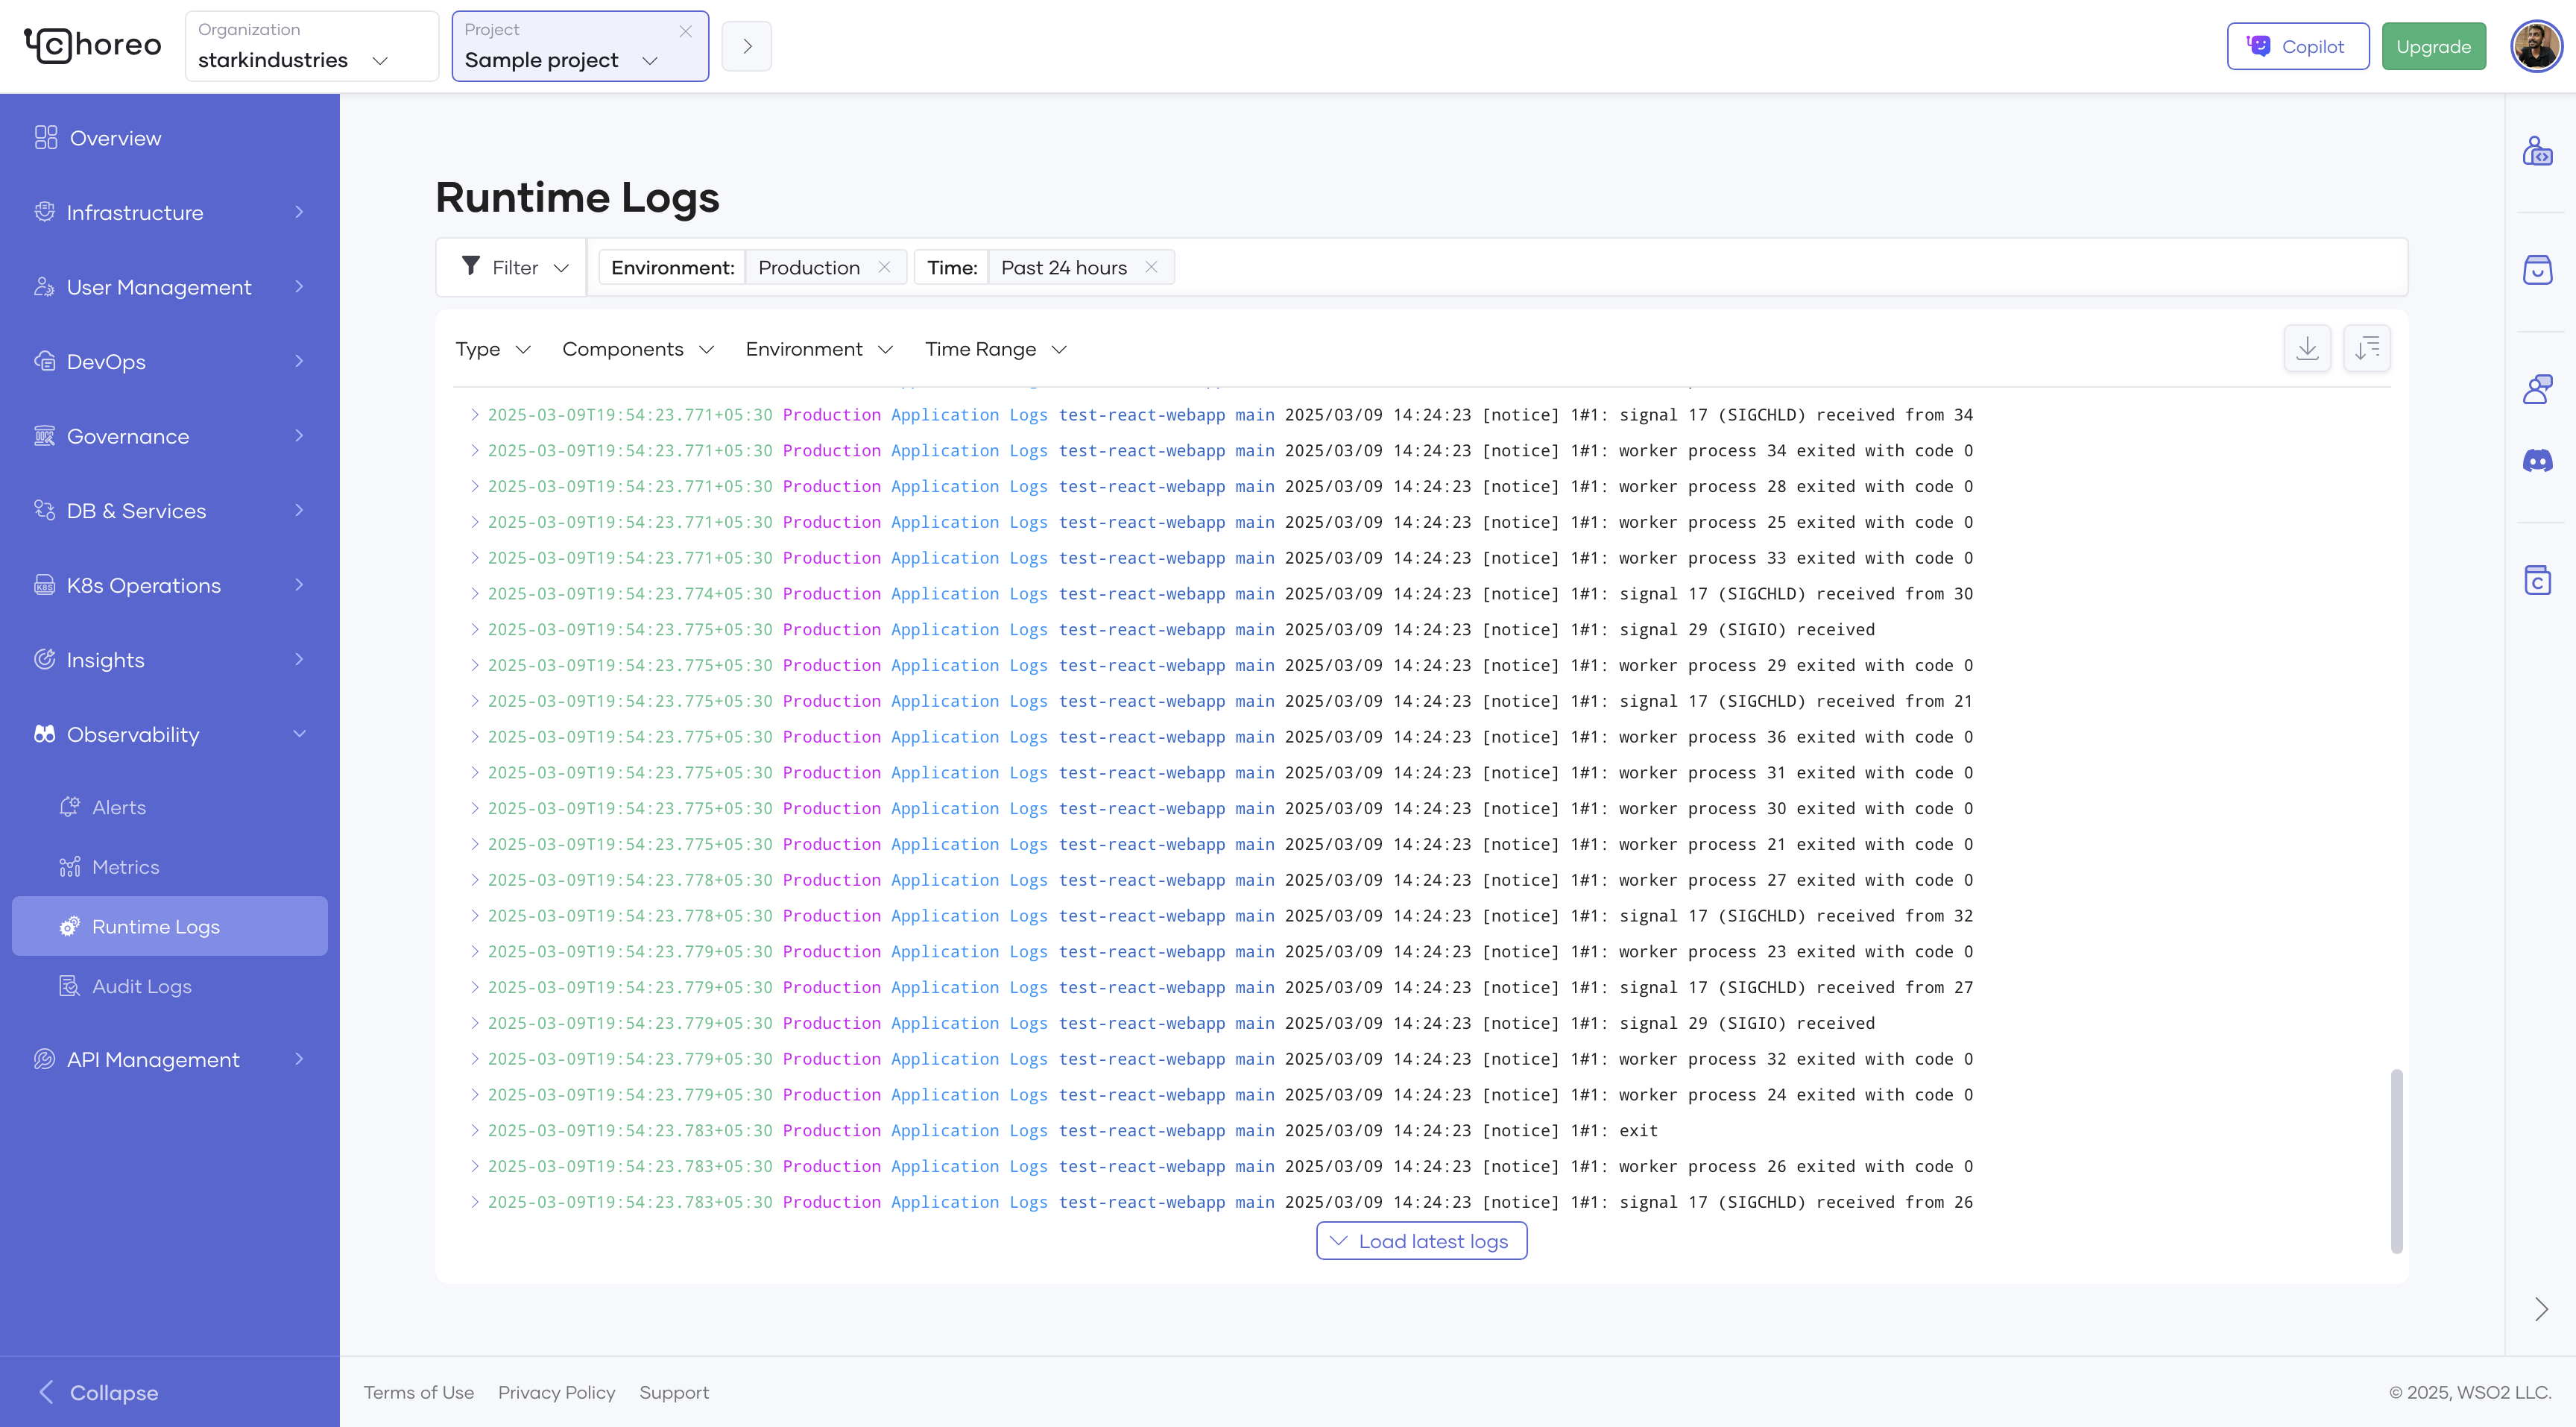This screenshot has height=1427, width=2576.
Task: Expand the first log entry with signal 17 from 34
Action: (475, 414)
